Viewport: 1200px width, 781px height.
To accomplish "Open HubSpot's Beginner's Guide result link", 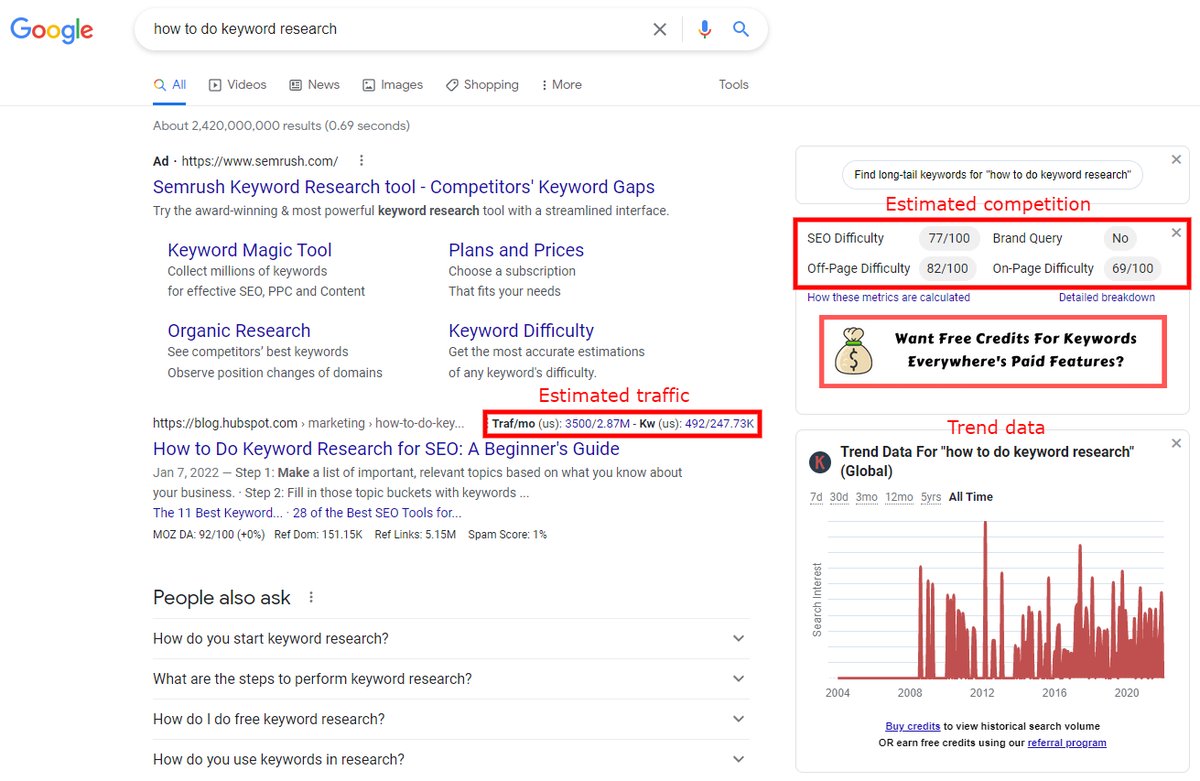I will 386,449.
